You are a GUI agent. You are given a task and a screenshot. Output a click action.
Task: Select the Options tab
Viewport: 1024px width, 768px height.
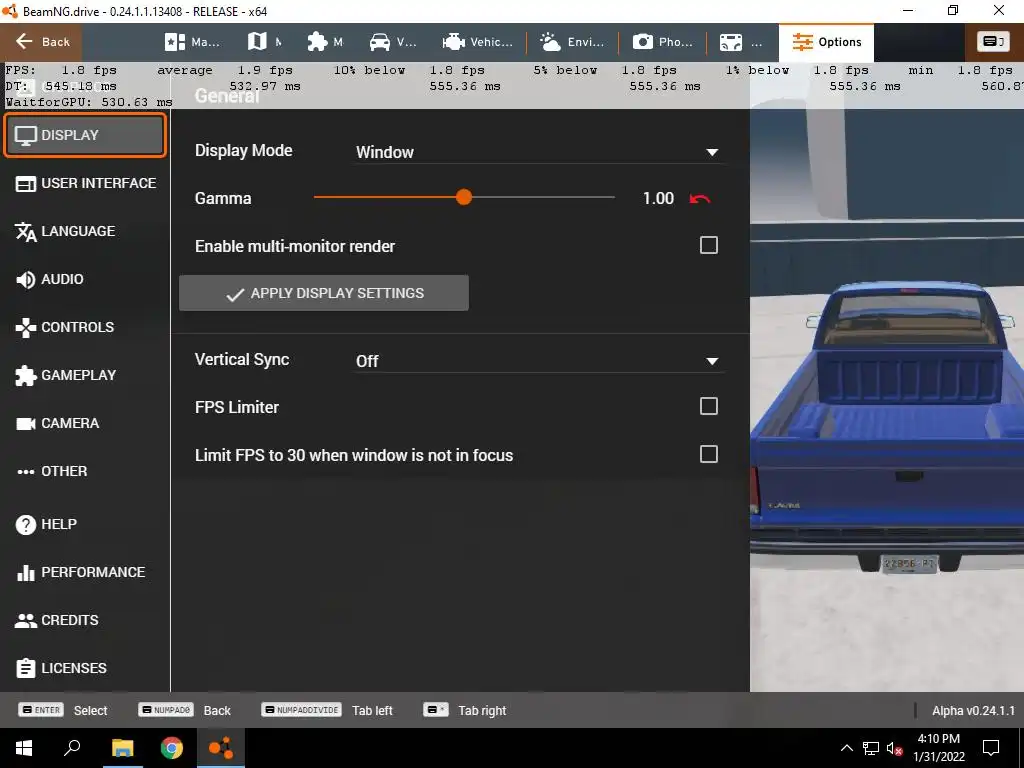point(826,42)
